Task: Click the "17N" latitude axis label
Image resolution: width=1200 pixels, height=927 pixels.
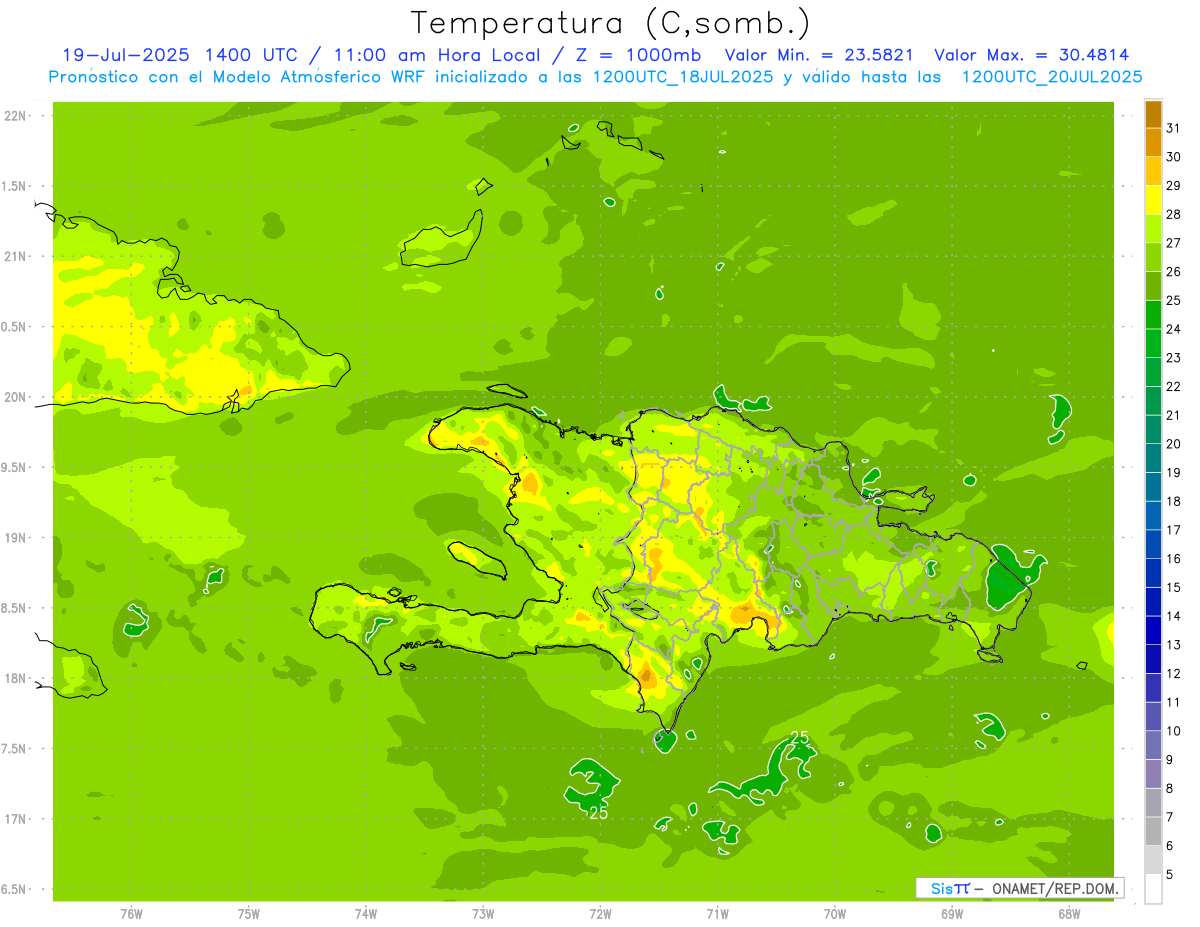Action: pos(16,819)
